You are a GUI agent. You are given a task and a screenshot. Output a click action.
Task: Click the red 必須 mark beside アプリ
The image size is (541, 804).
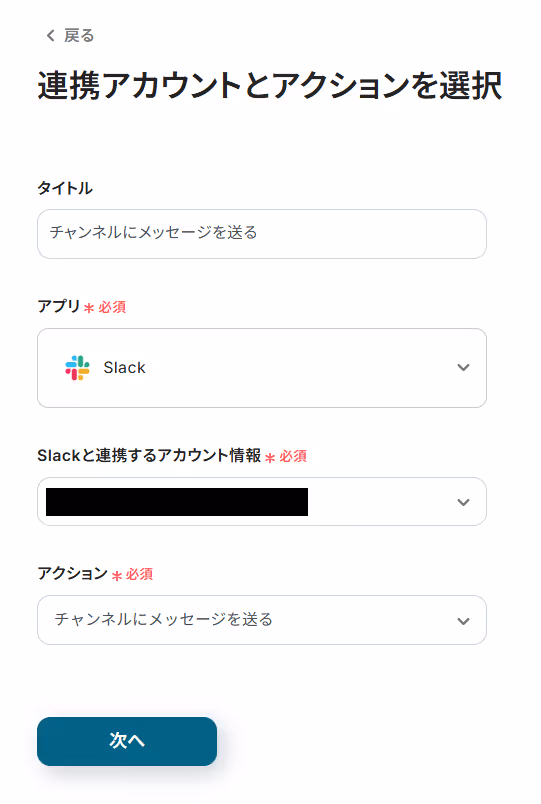click(112, 307)
